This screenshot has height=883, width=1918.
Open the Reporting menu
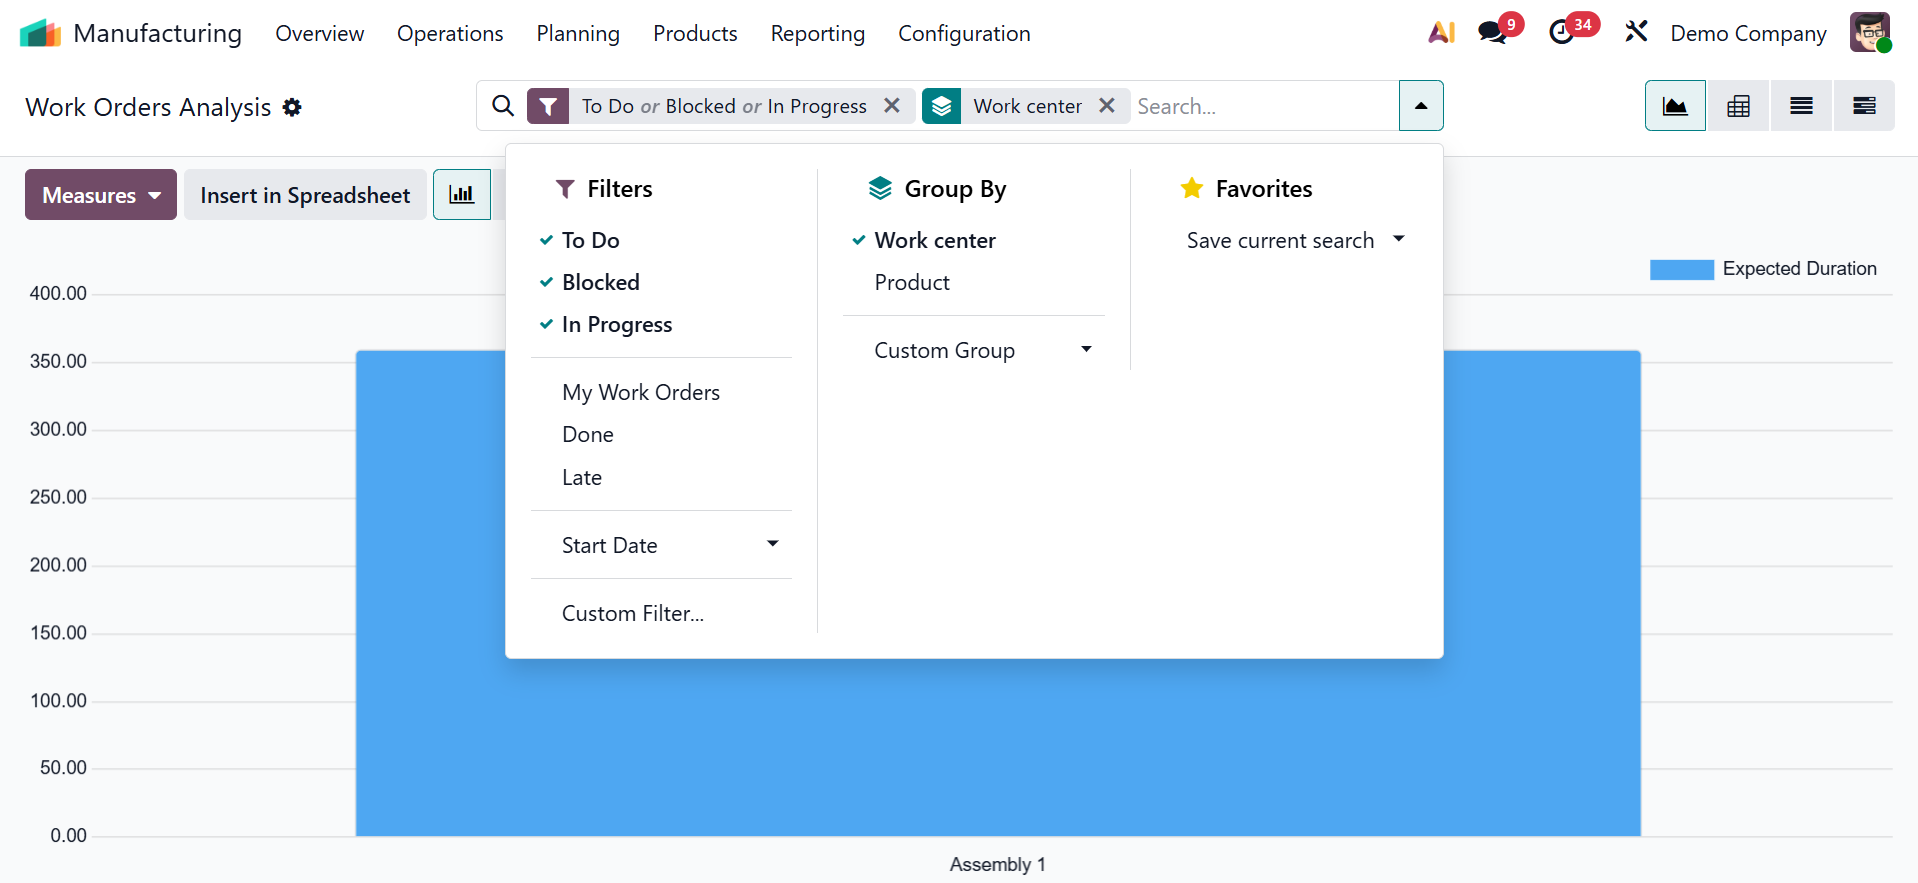817,33
